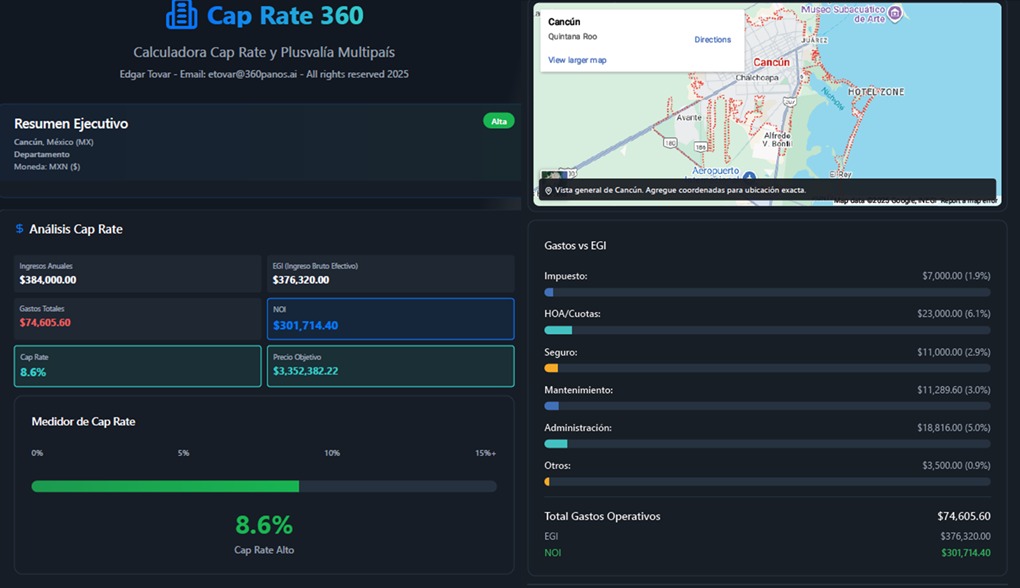Click the Cancún label on the map
This screenshot has width=1020, height=588.
click(770, 61)
